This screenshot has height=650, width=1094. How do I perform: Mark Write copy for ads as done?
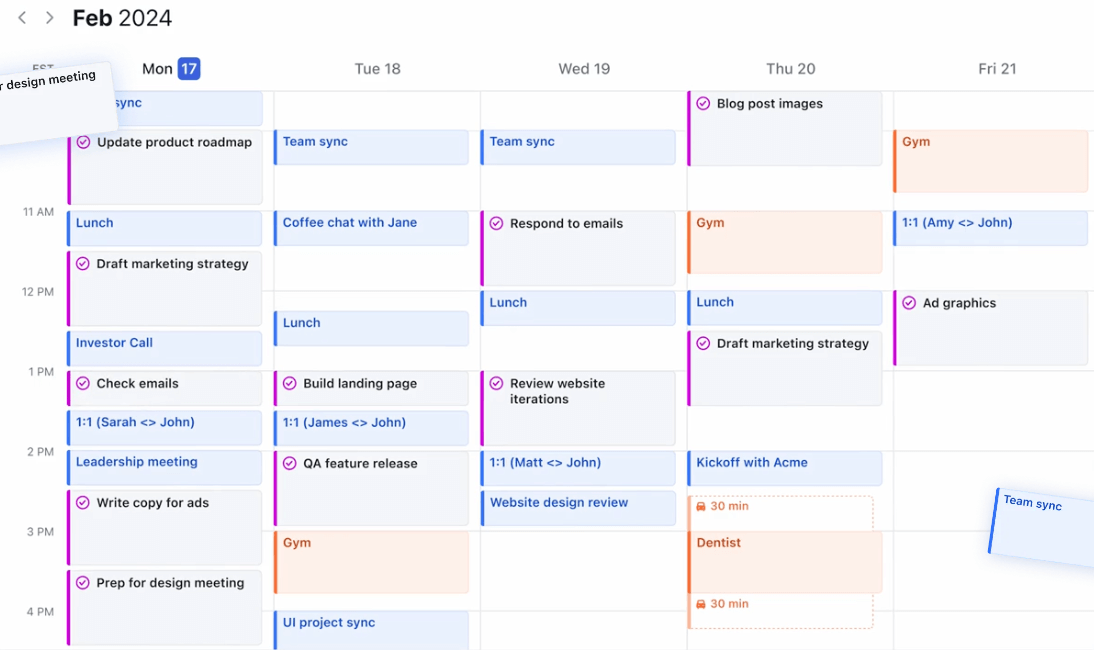click(x=83, y=502)
